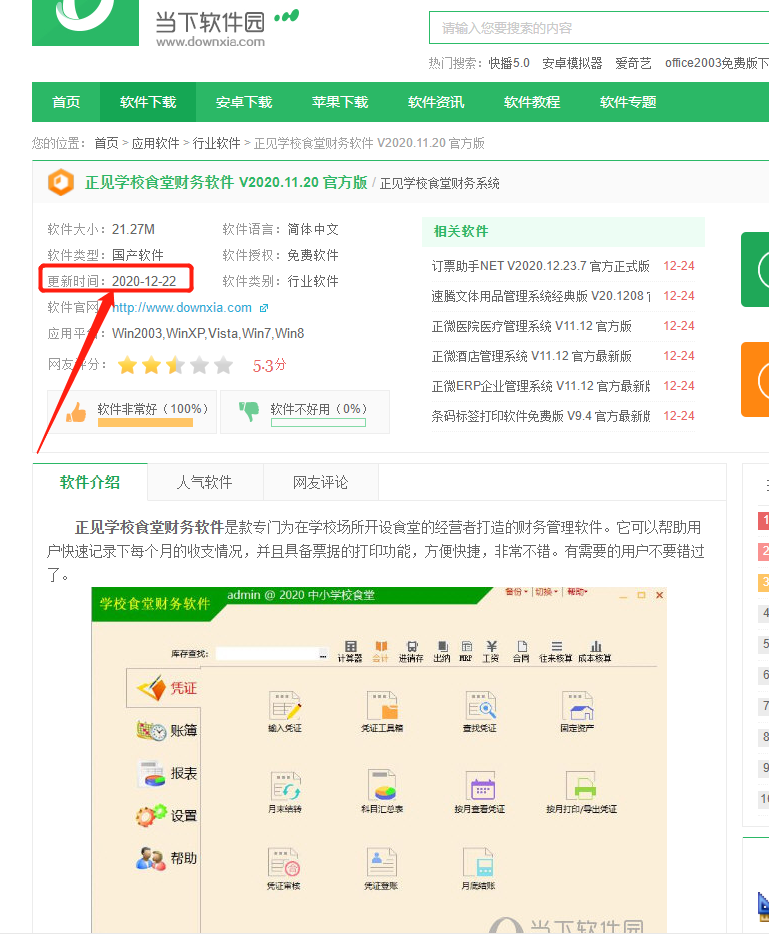Viewport: 769px width, 940px height.
Task: Click the thumbs-down 软件不好用 vote
Action: tap(304, 412)
